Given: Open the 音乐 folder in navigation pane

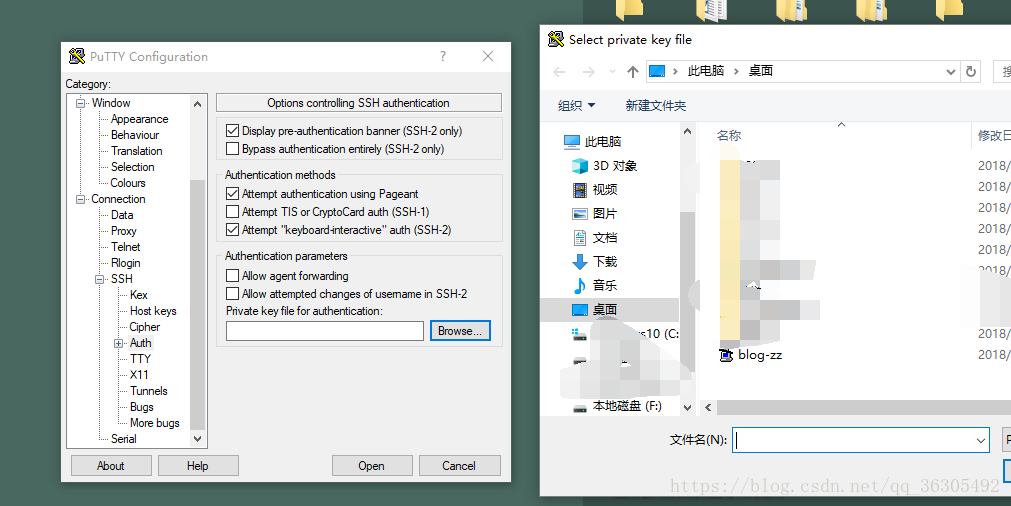Looking at the screenshot, I should pos(595,285).
